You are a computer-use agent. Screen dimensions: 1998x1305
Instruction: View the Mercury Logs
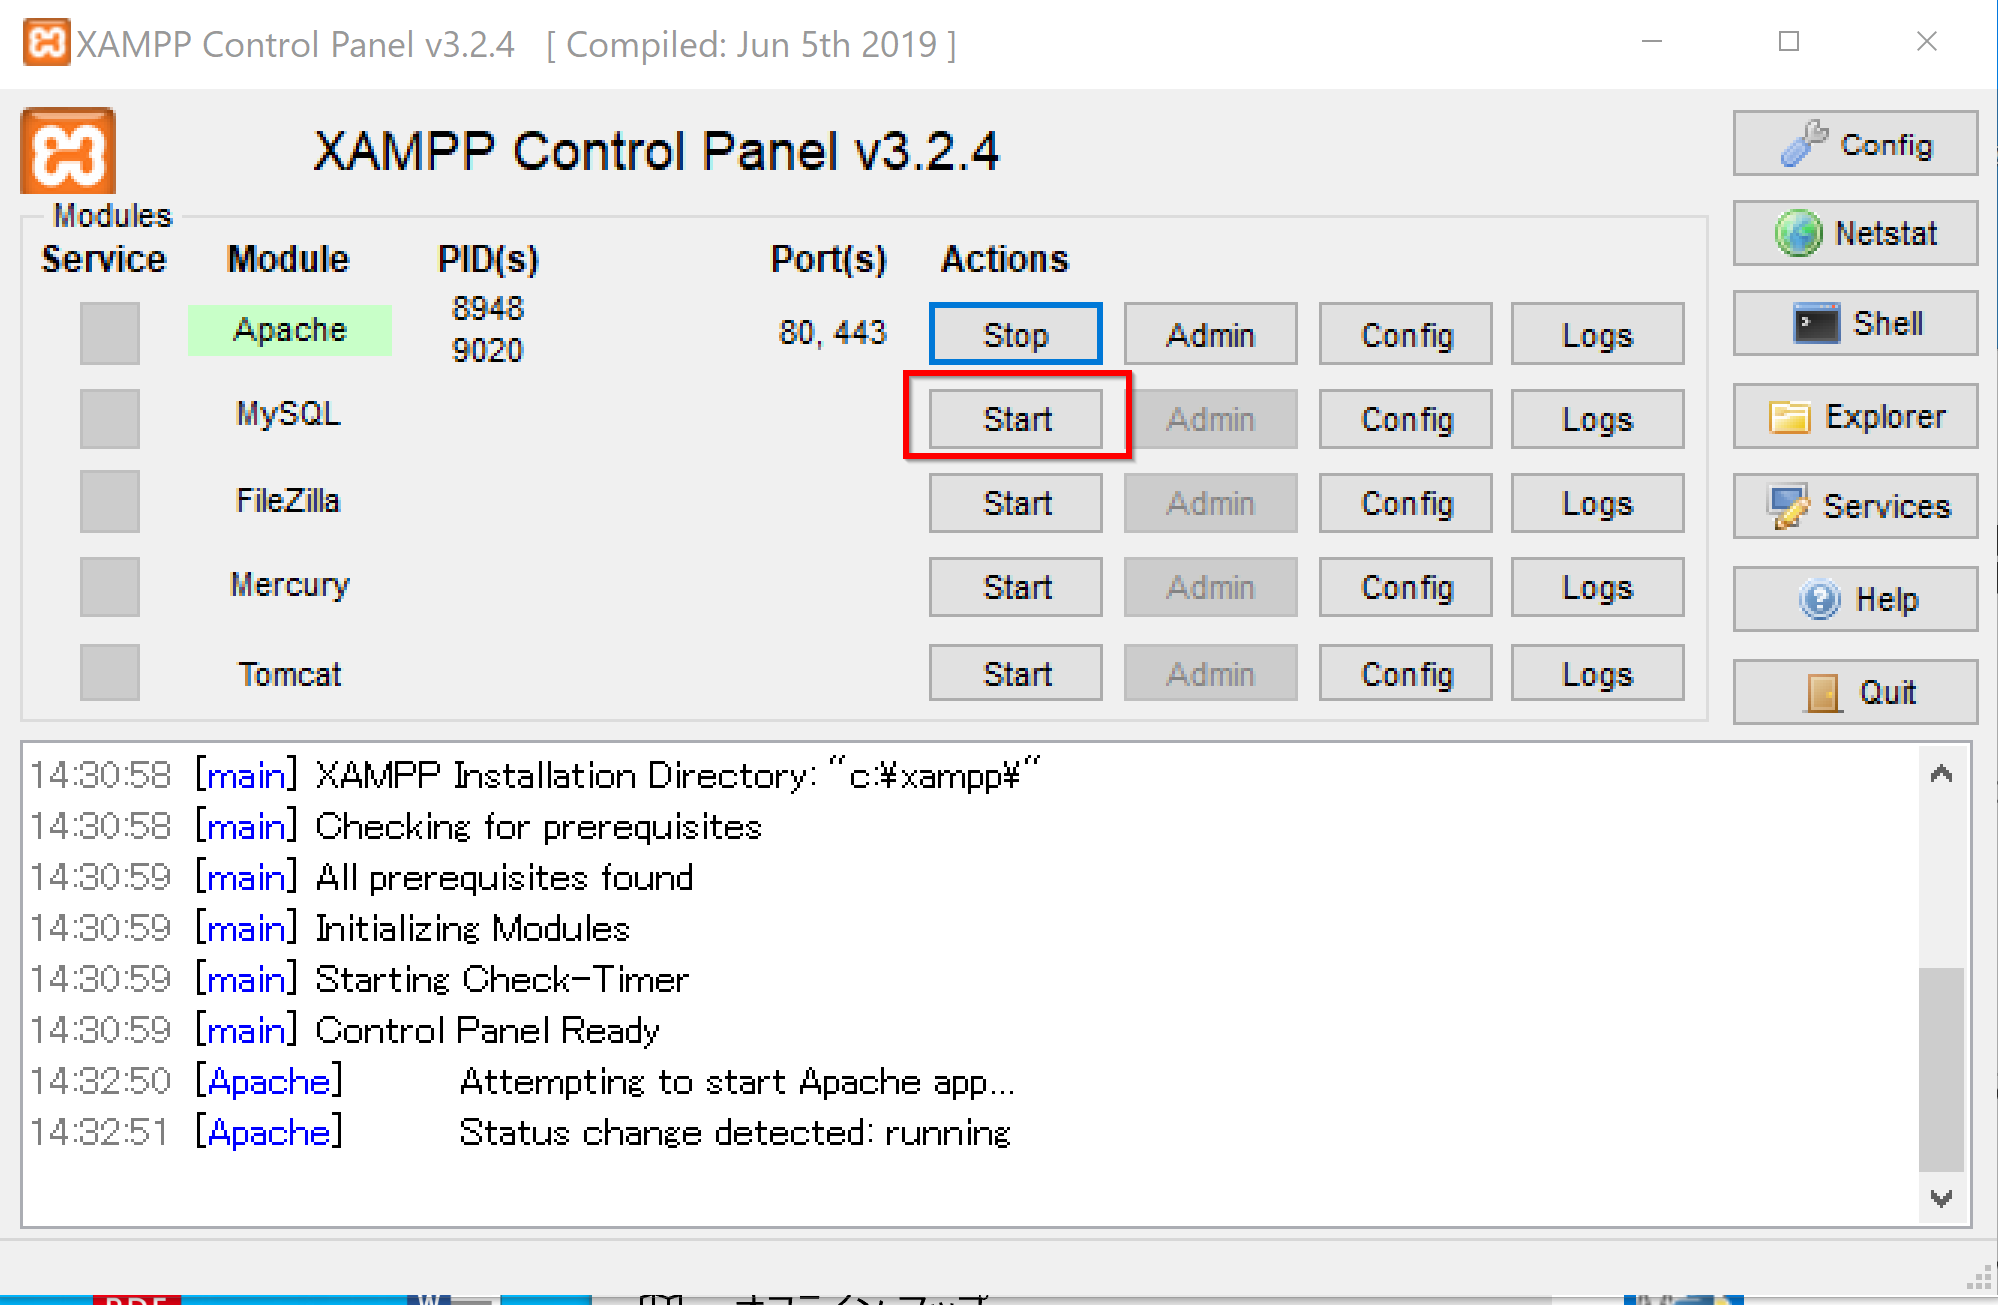click(x=1597, y=587)
